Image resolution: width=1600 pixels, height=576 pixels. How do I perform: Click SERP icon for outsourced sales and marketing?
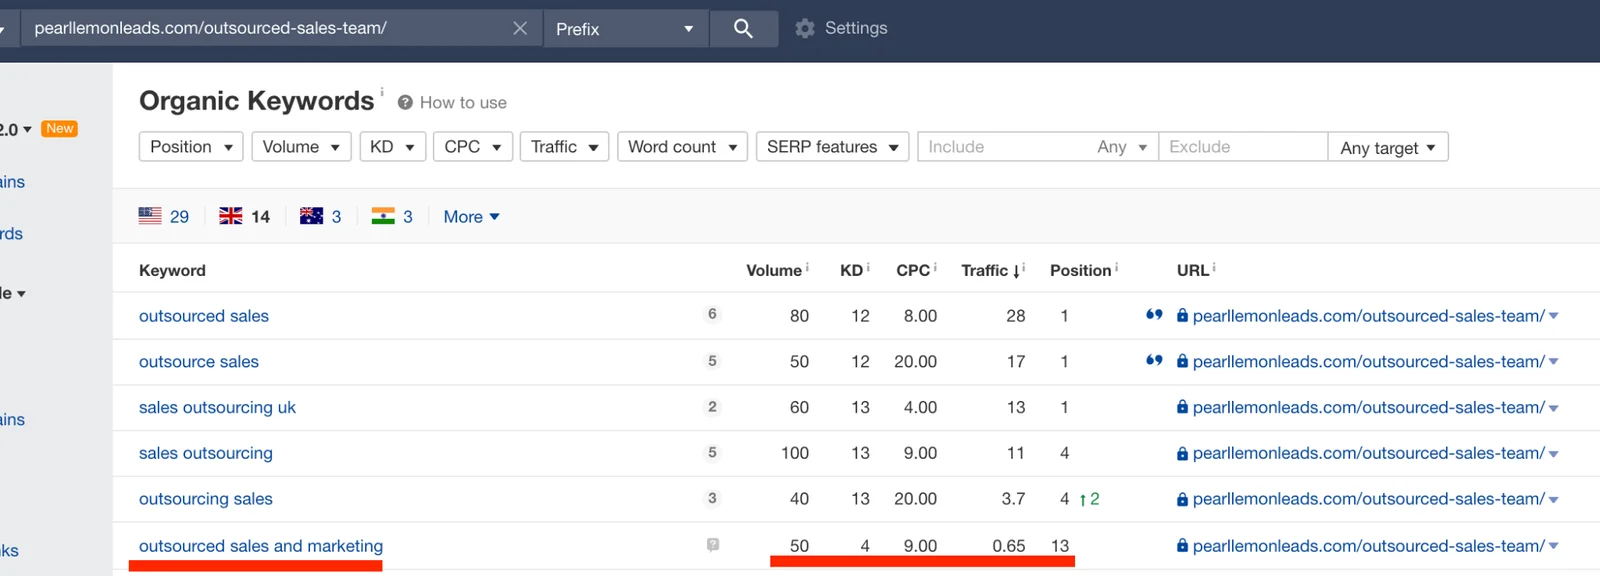click(x=713, y=545)
